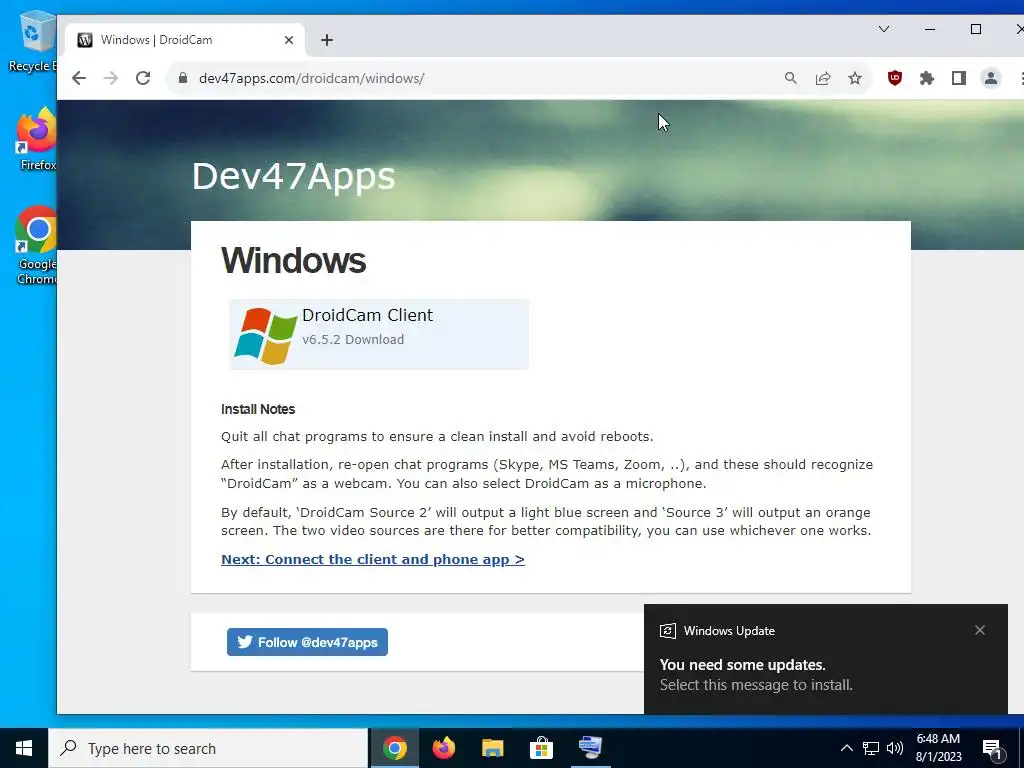This screenshot has width=1024, height=768.
Task: Select the 'You need some updates' message
Action: [743, 665]
